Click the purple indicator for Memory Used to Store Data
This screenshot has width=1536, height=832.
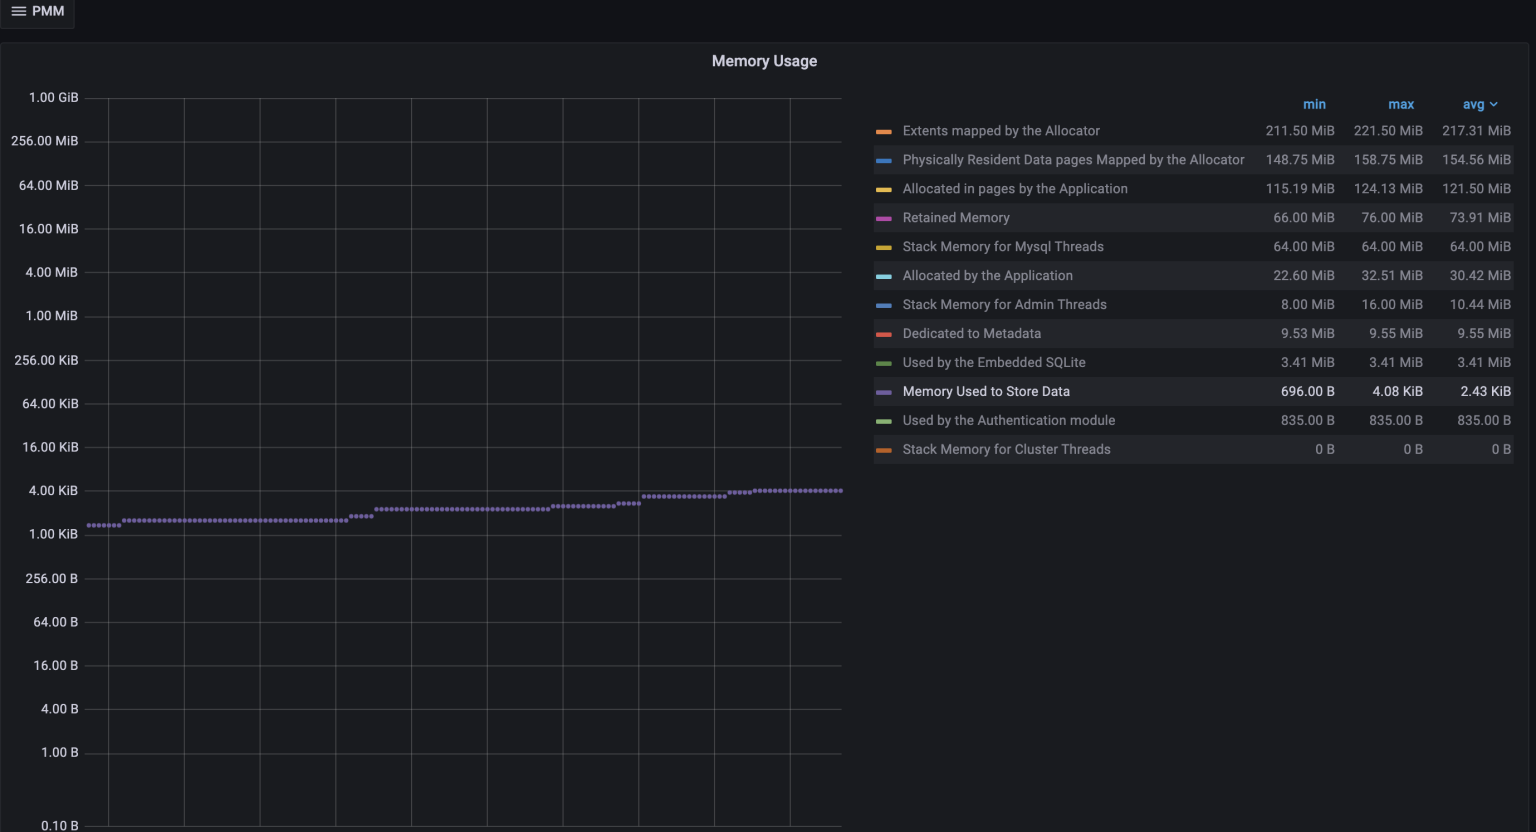pyautogui.click(x=884, y=392)
